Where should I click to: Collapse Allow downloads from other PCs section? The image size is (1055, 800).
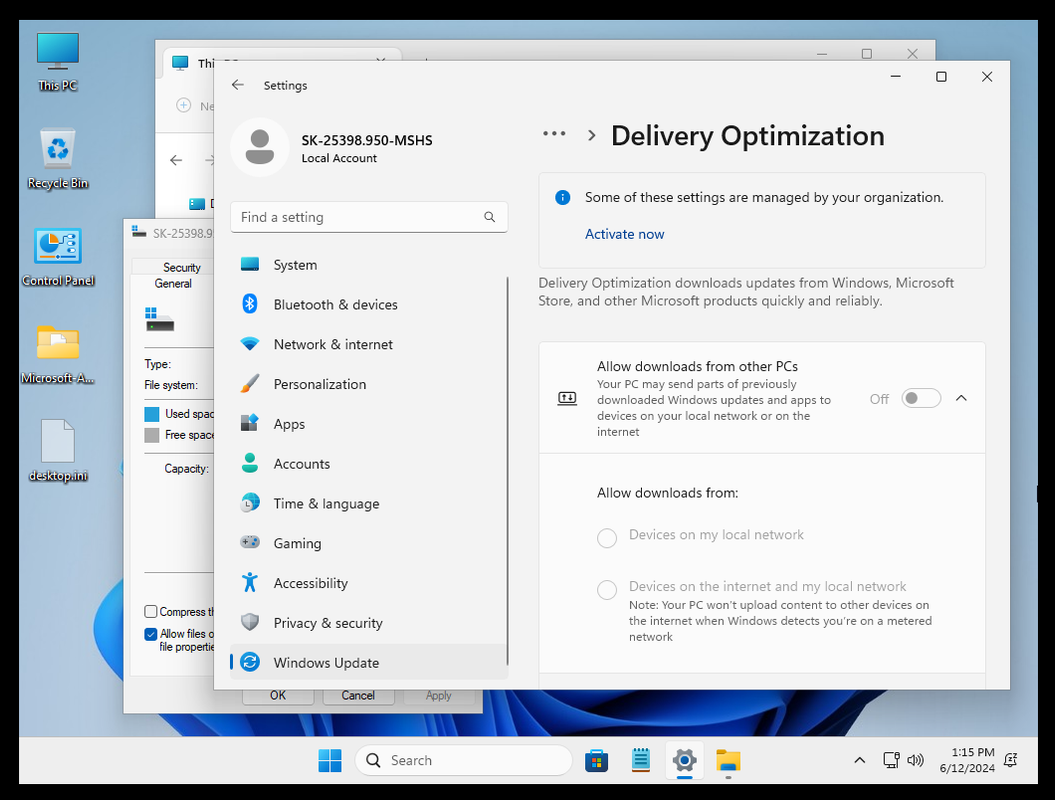tap(961, 398)
